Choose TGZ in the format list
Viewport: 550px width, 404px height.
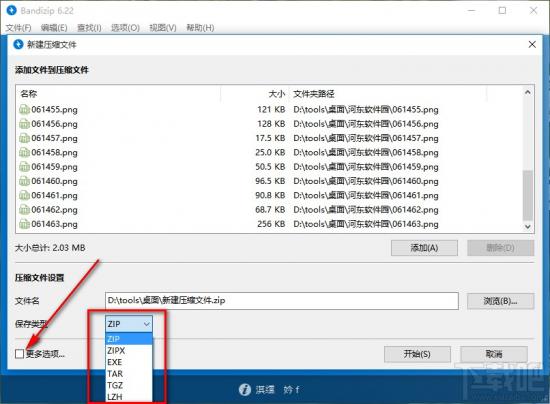pos(129,385)
